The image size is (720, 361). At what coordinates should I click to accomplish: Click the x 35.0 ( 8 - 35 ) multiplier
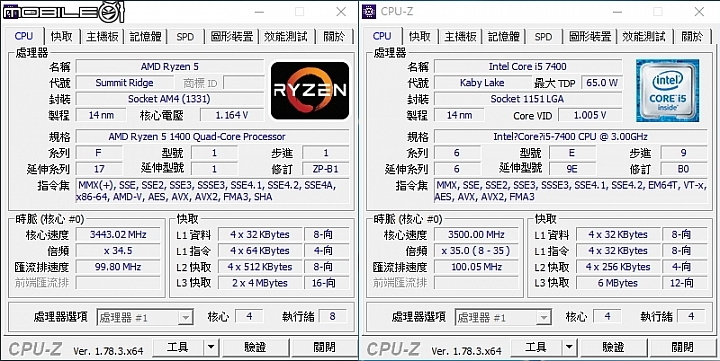(x=476, y=251)
